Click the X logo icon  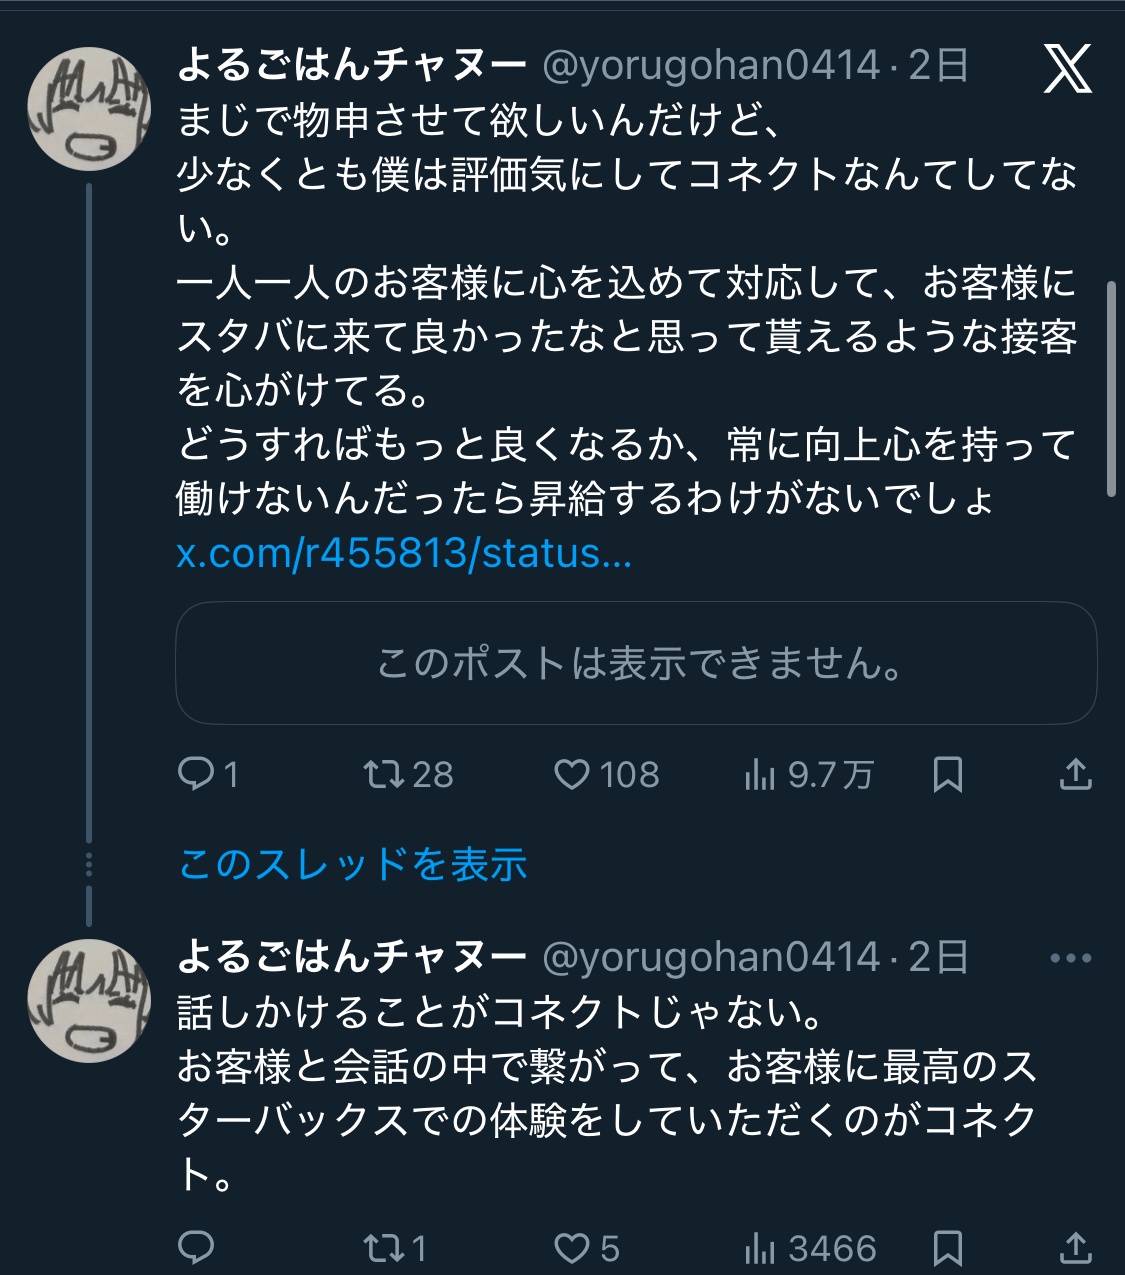pos(1067,69)
